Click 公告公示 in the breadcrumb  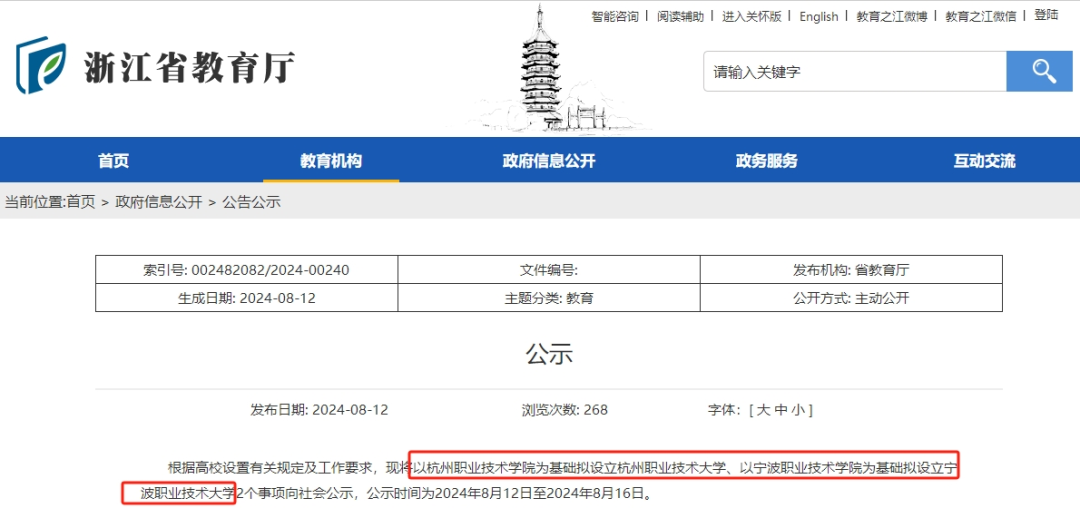[251, 202]
